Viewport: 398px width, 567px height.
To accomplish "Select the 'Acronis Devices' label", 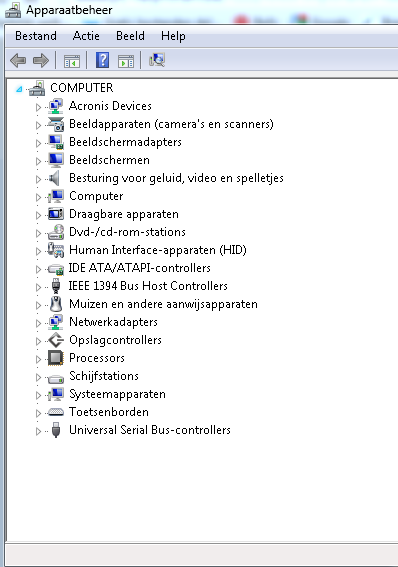I will pos(110,106).
